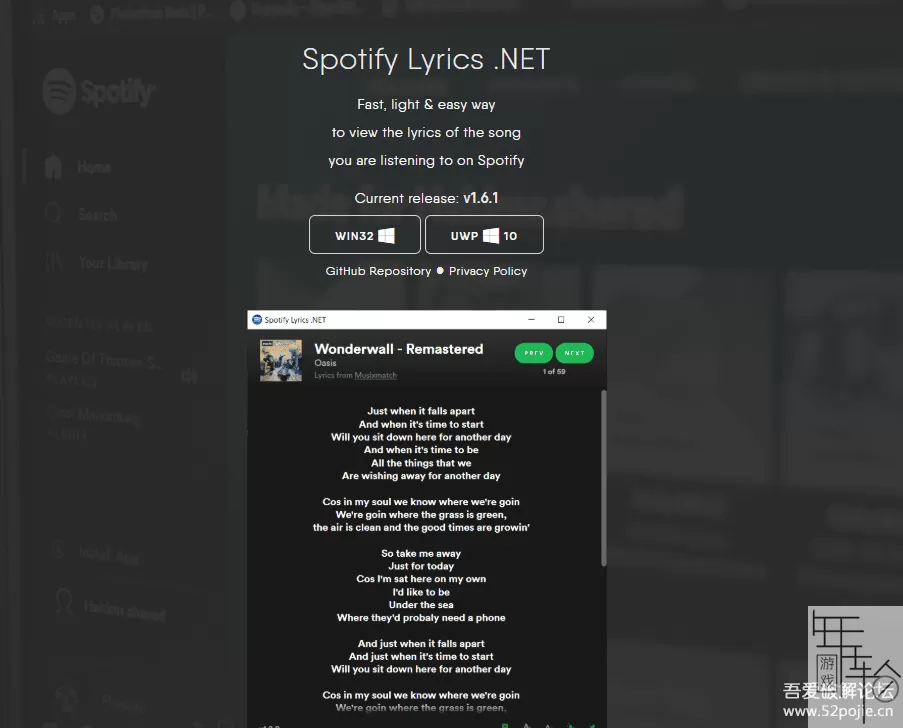
Task: Click the "Spotify Lyrics .NET" page heading
Action: click(426, 59)
